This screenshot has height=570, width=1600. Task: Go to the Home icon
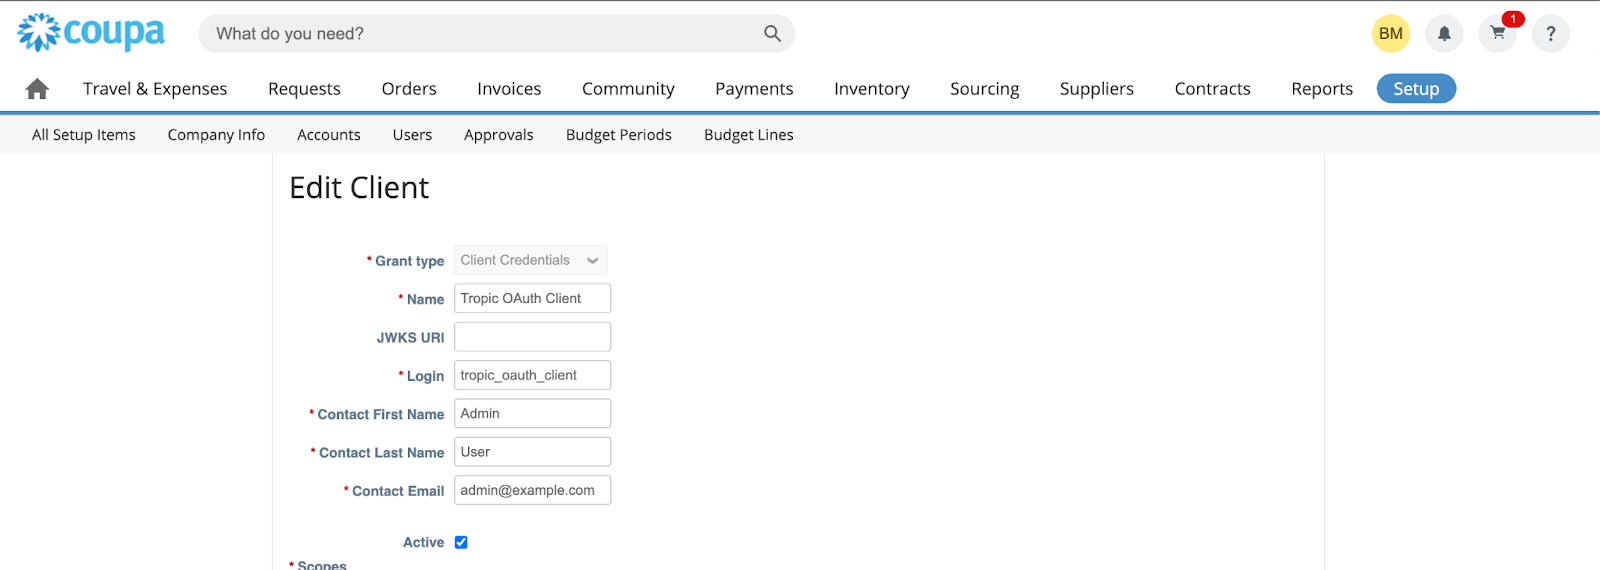37,89
